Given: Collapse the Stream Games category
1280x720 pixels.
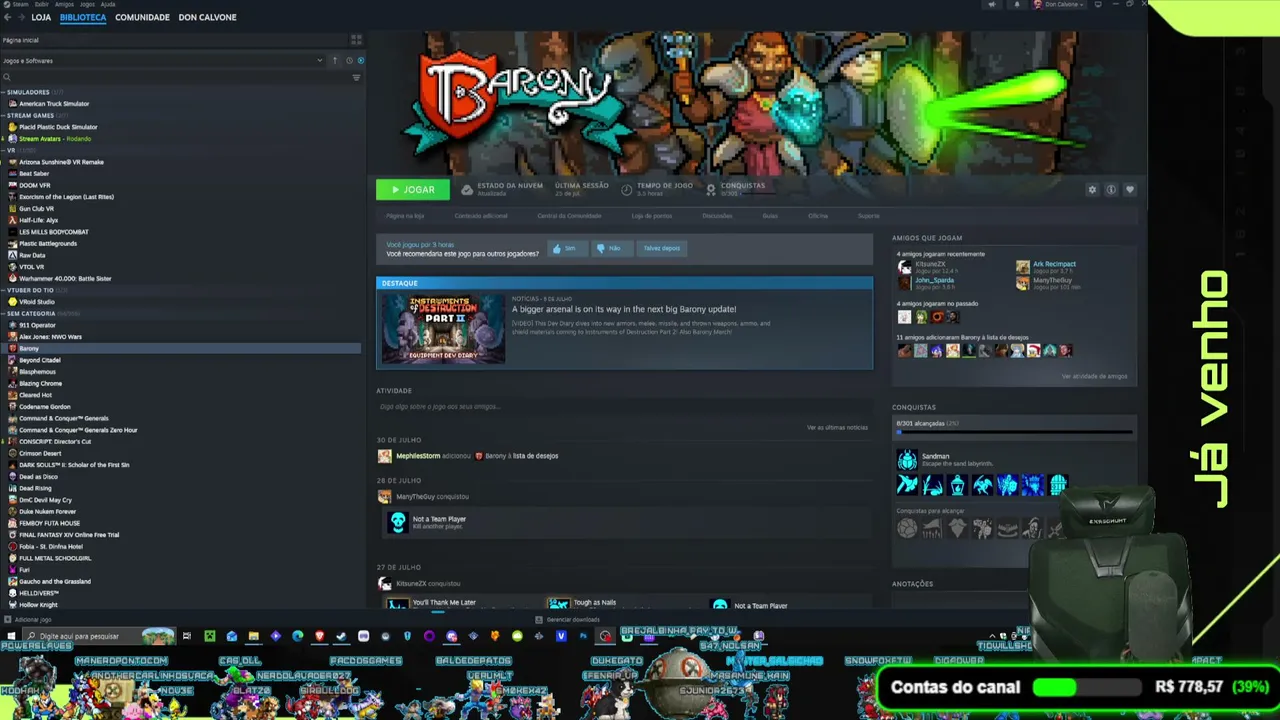Looking at the screenshot, I should coord(3,115).
